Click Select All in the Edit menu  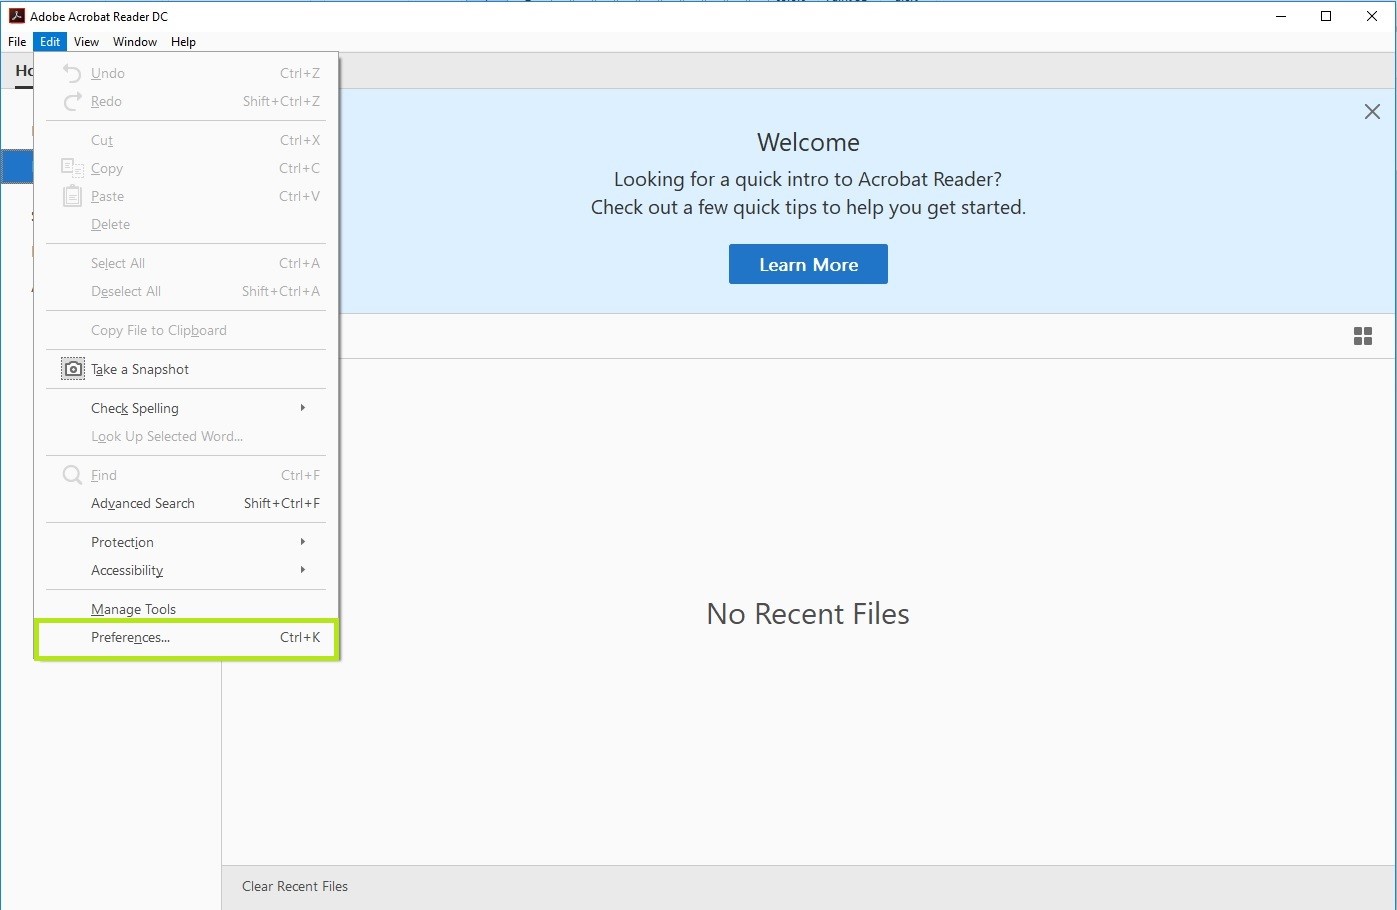pos(186,263)
